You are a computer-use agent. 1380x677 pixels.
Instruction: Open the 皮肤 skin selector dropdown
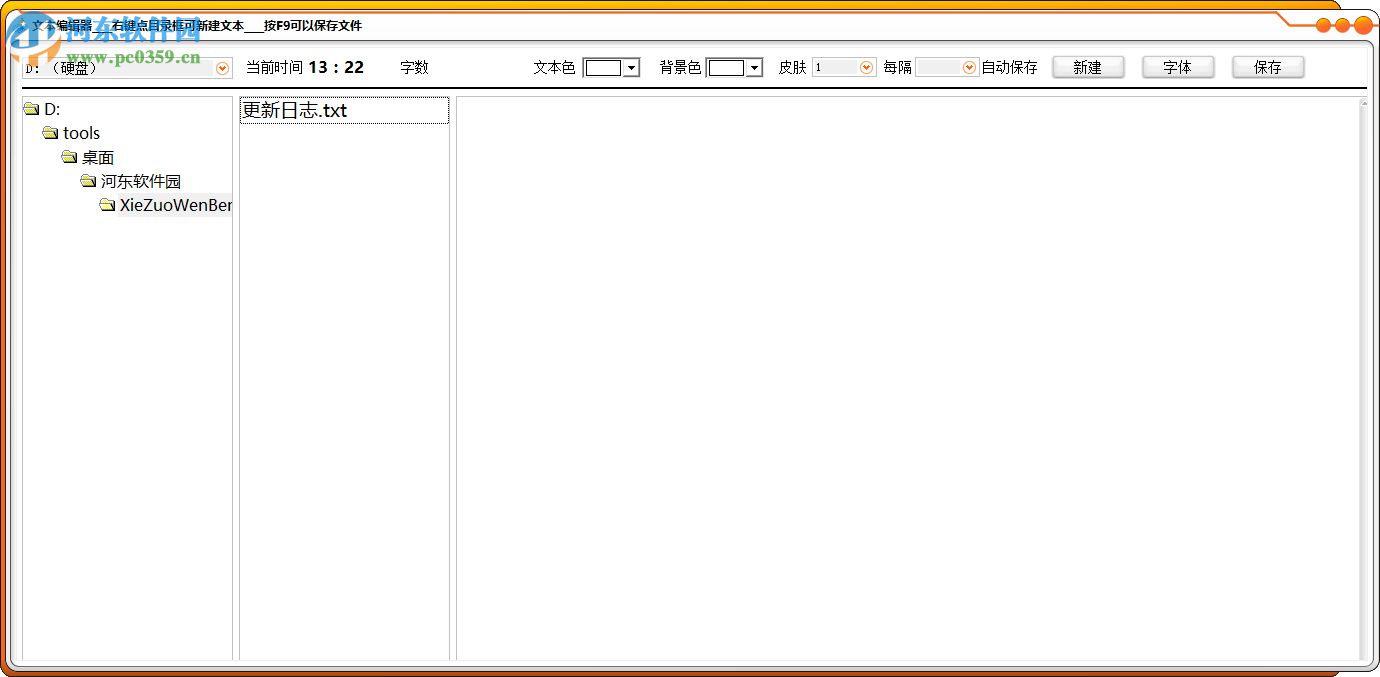pyautogui.click(x=866, y=67)
